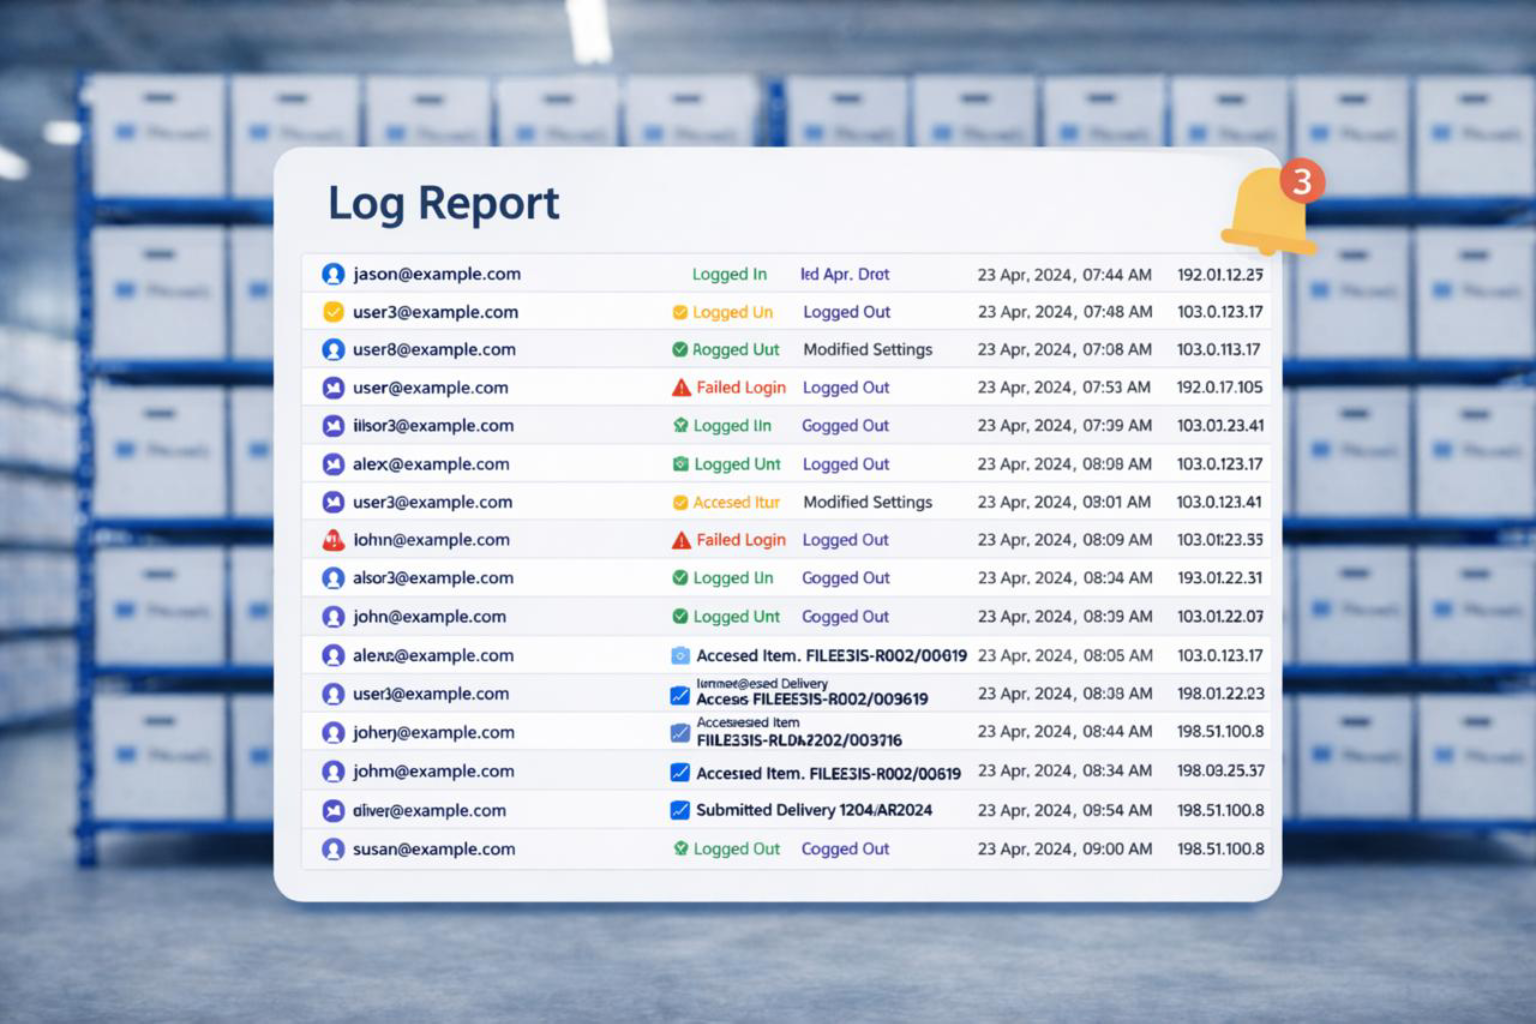This screenshot has height=1024, width=1536.
Task: Click IP address 192.0.17.105
Action: pos(1219,387)
